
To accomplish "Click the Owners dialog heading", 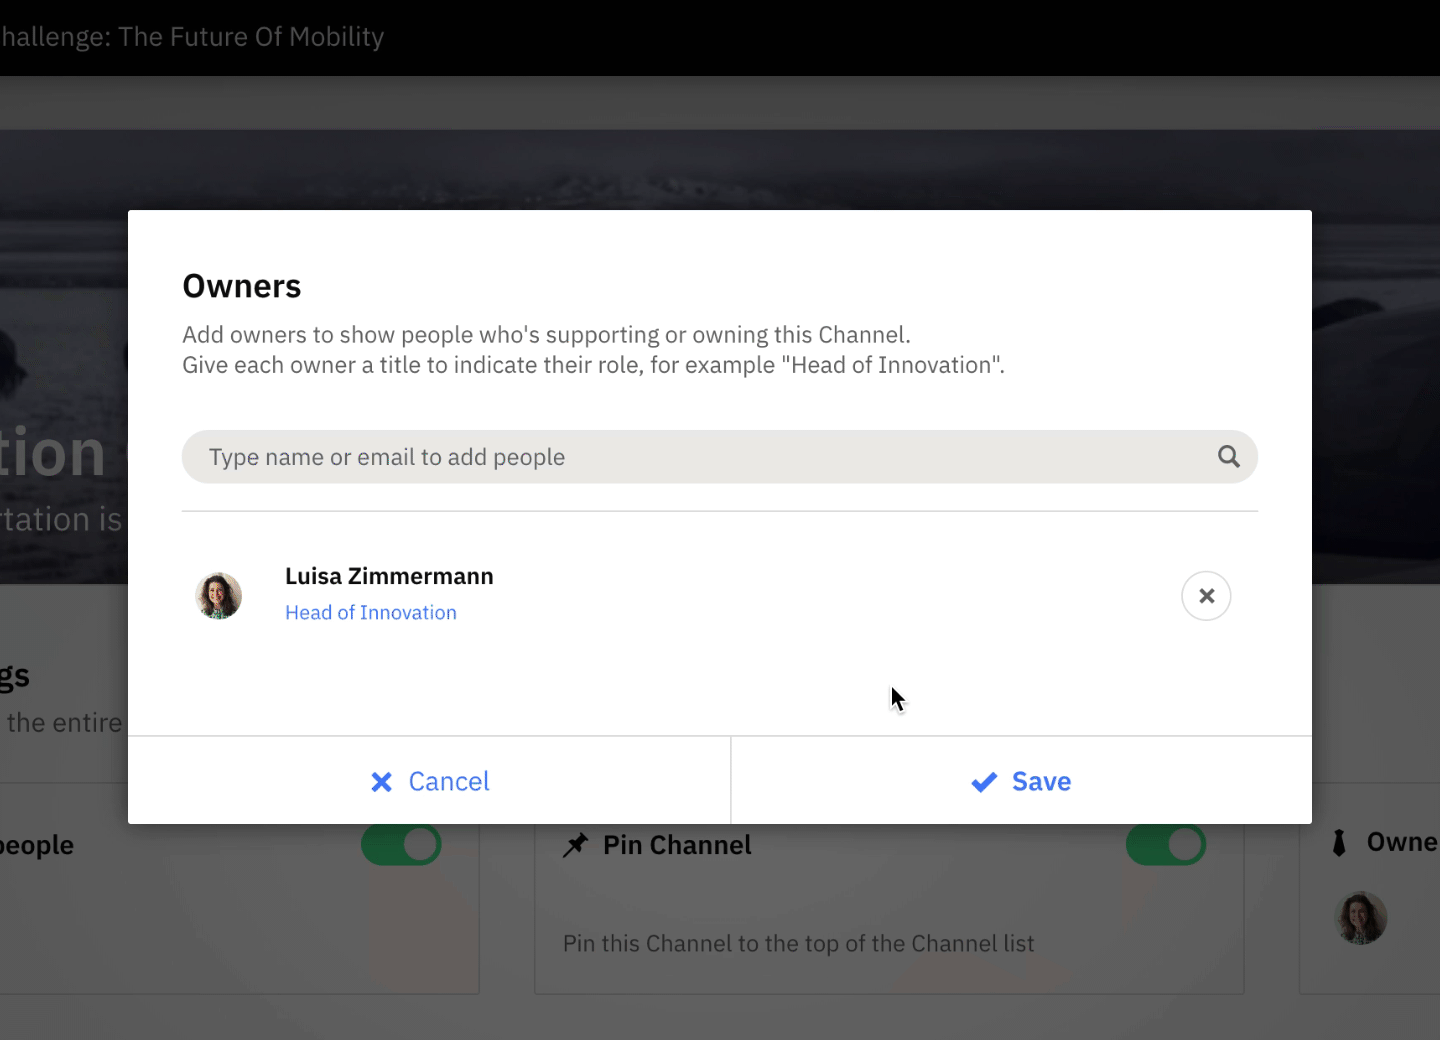I will 242,286.
